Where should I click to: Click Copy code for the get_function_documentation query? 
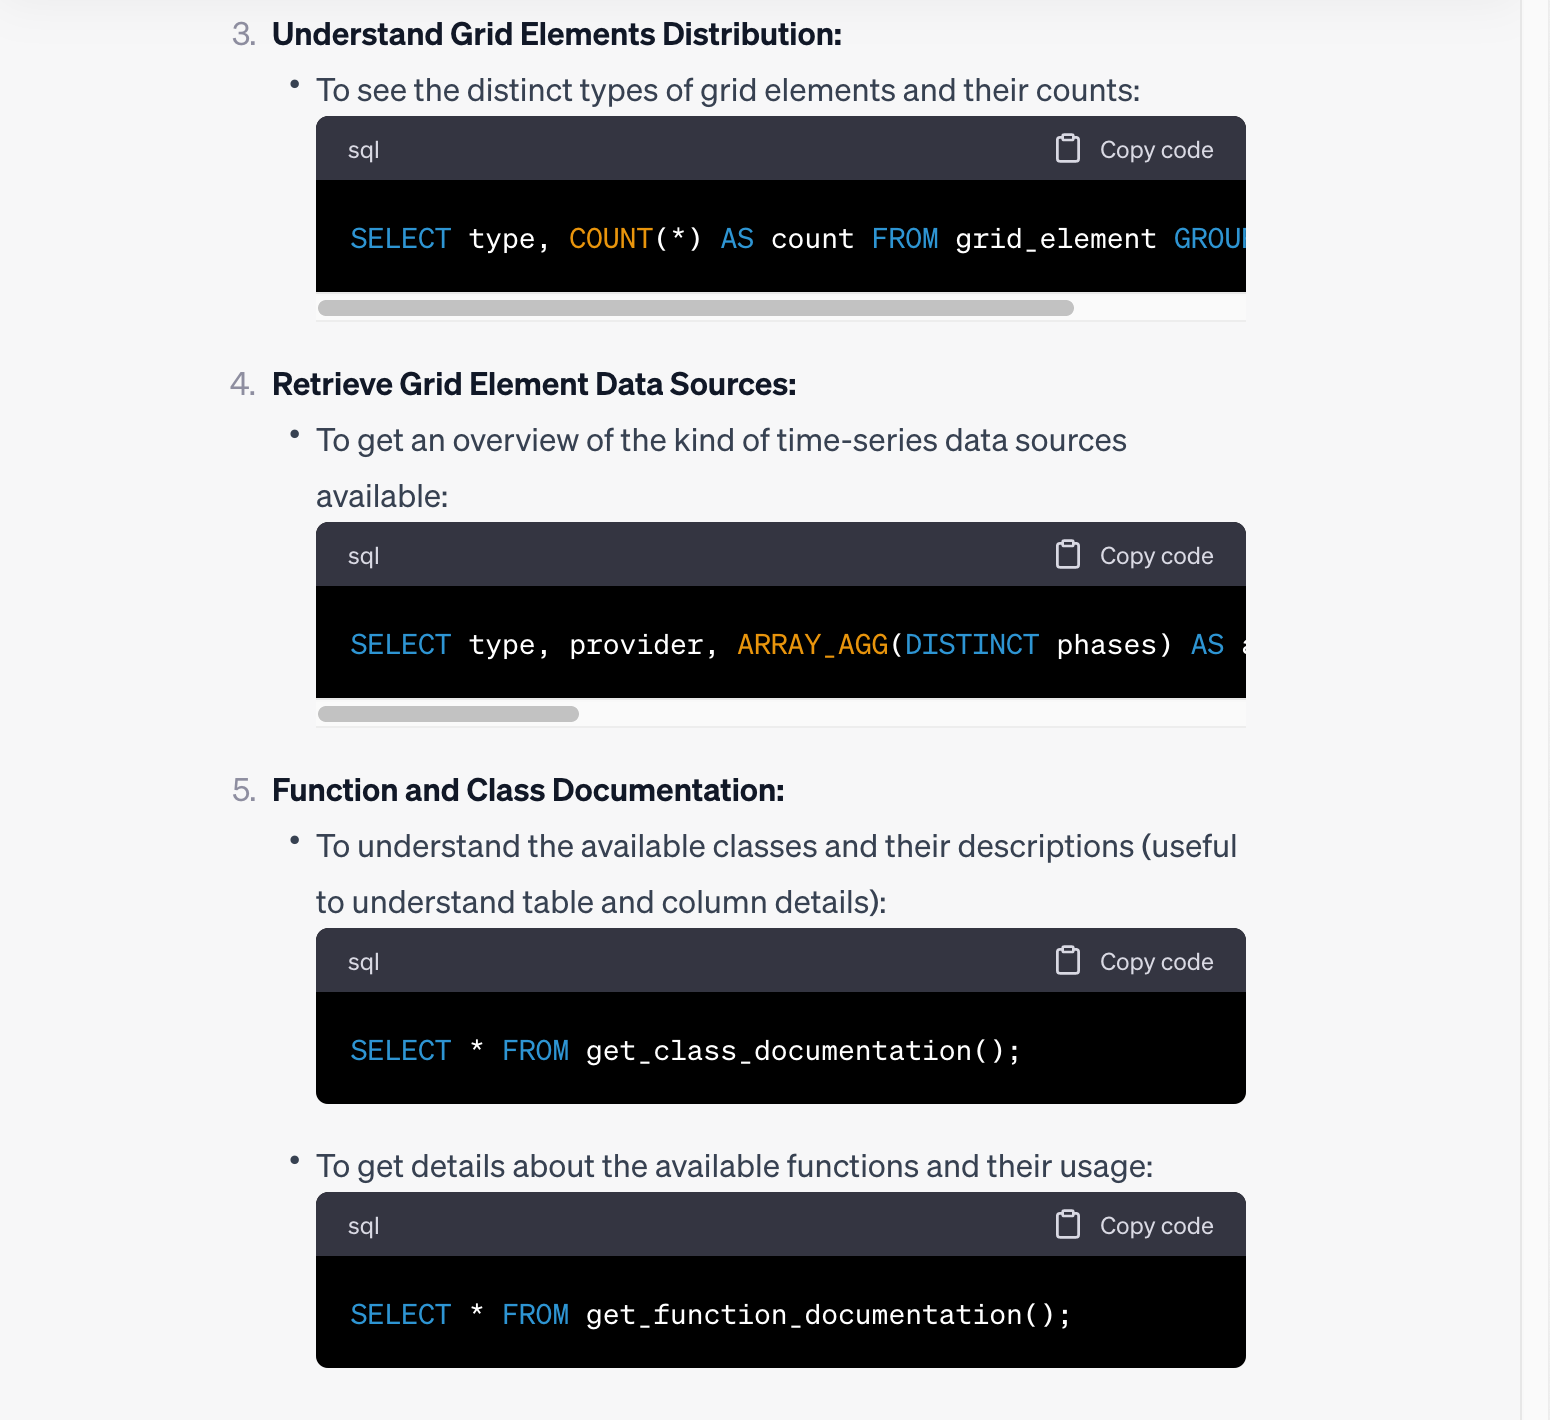click(x=1155, y=1224)
